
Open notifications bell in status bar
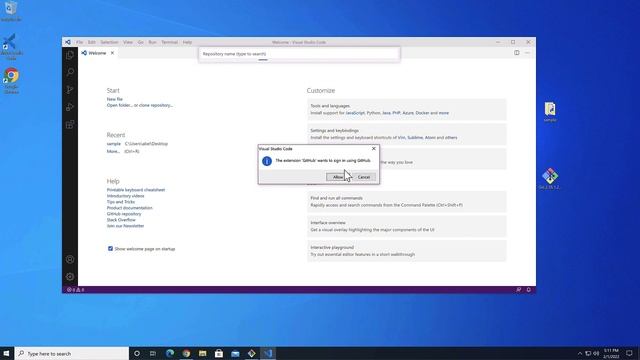point(529,289)
